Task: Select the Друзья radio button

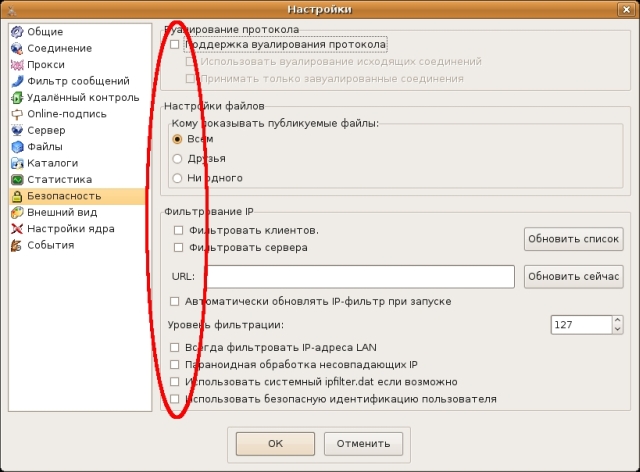Action: point(178,158)
